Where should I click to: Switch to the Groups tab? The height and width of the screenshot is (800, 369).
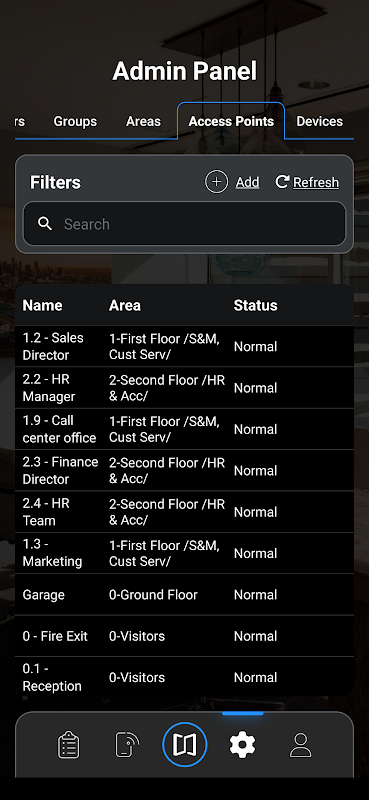(75, 121)
